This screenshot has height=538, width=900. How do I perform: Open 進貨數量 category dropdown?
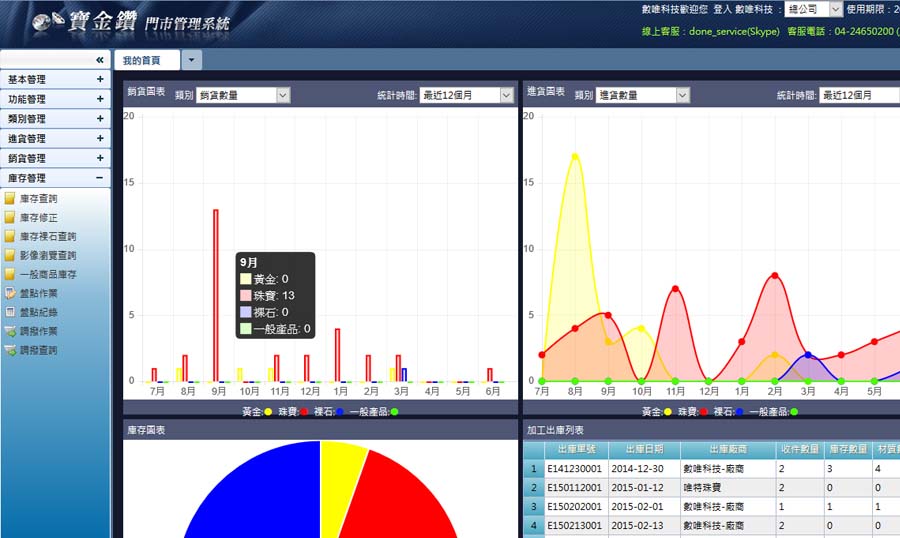point(643,95)
